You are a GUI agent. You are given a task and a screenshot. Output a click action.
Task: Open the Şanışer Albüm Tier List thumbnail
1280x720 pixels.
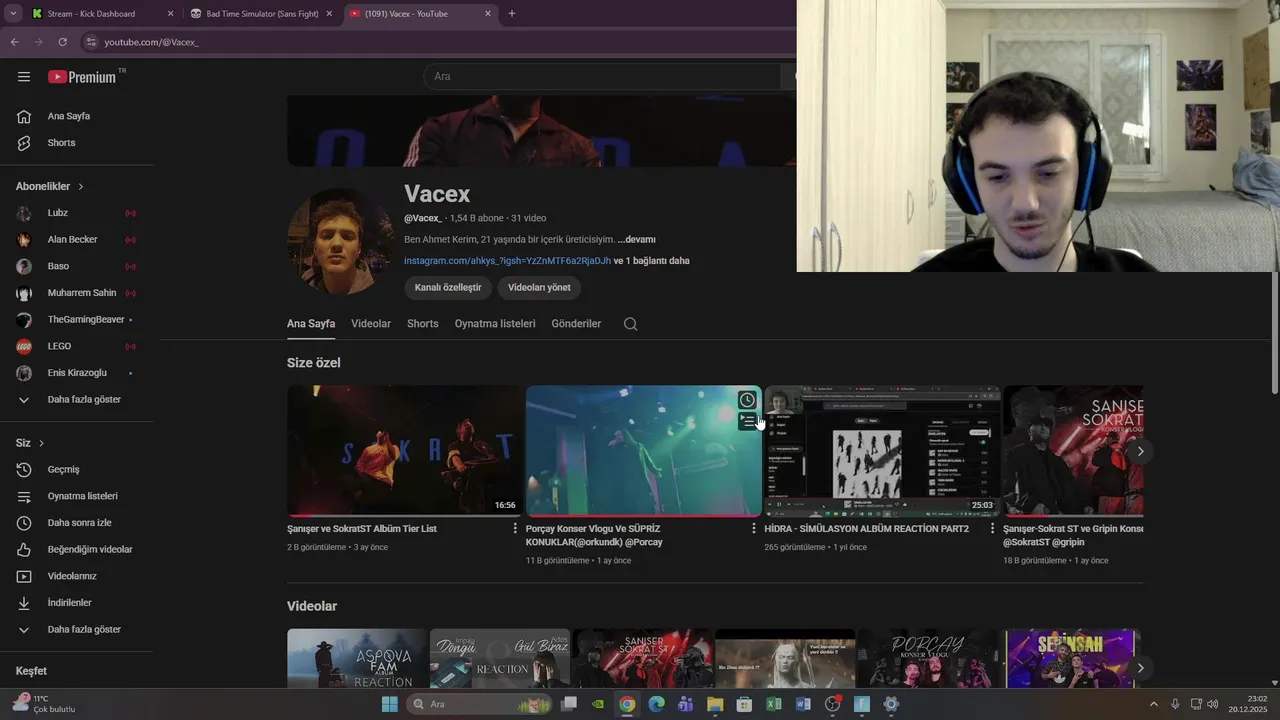pos(404,451)
